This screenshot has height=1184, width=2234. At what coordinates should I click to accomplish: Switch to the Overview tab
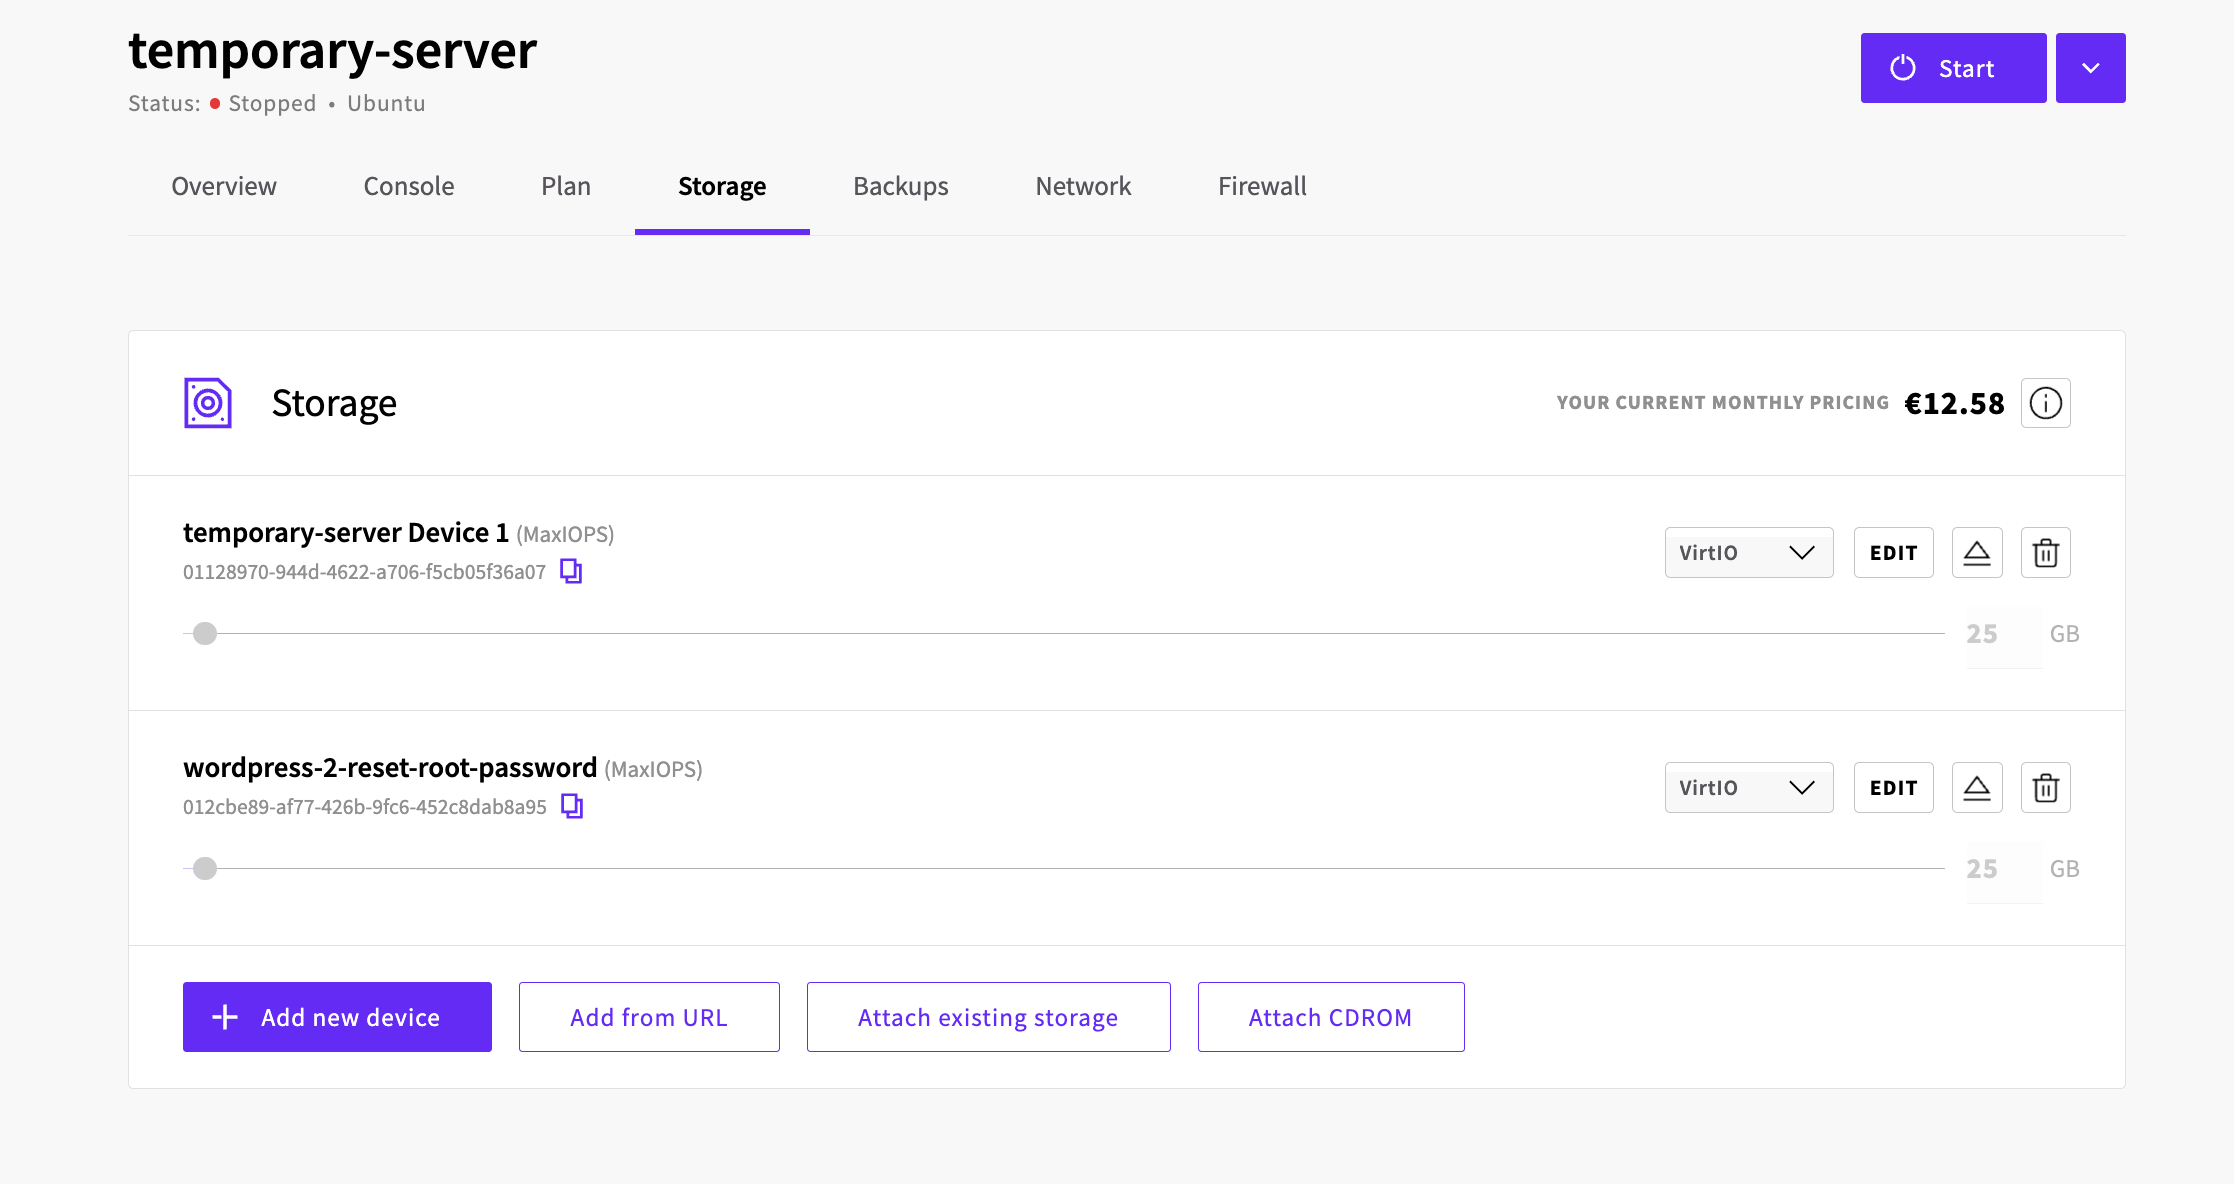[224, 186]
